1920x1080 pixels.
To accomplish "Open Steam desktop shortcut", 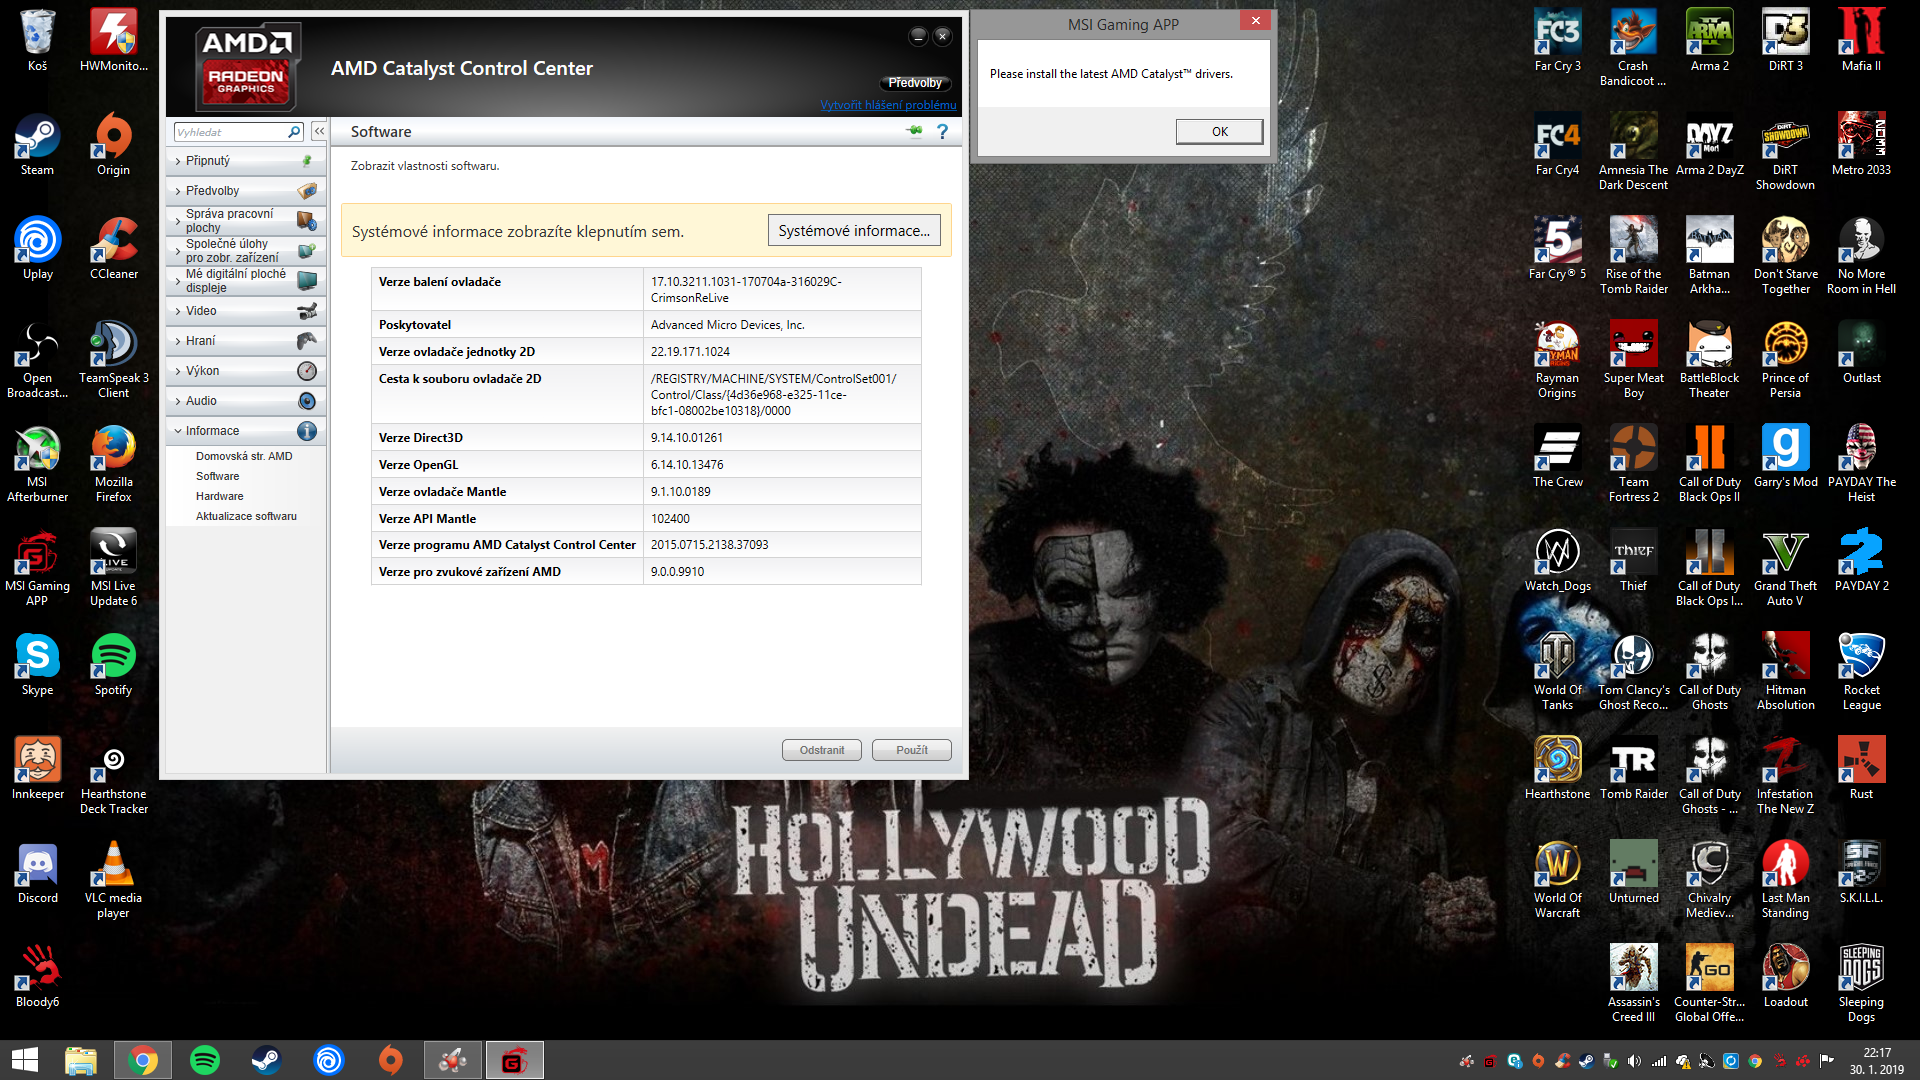I will (x=37, y=145).
